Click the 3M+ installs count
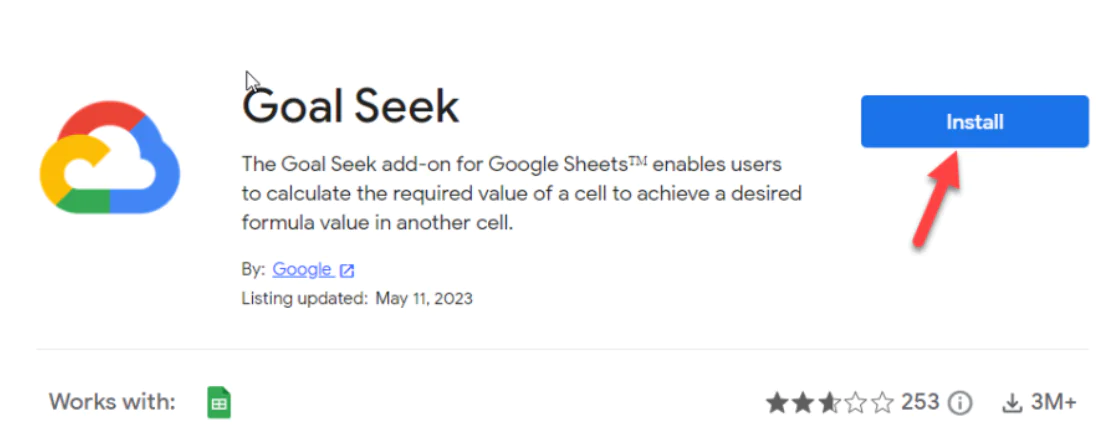The height and width of the screenshot is (430, 1107). (x=1053, y=403)
